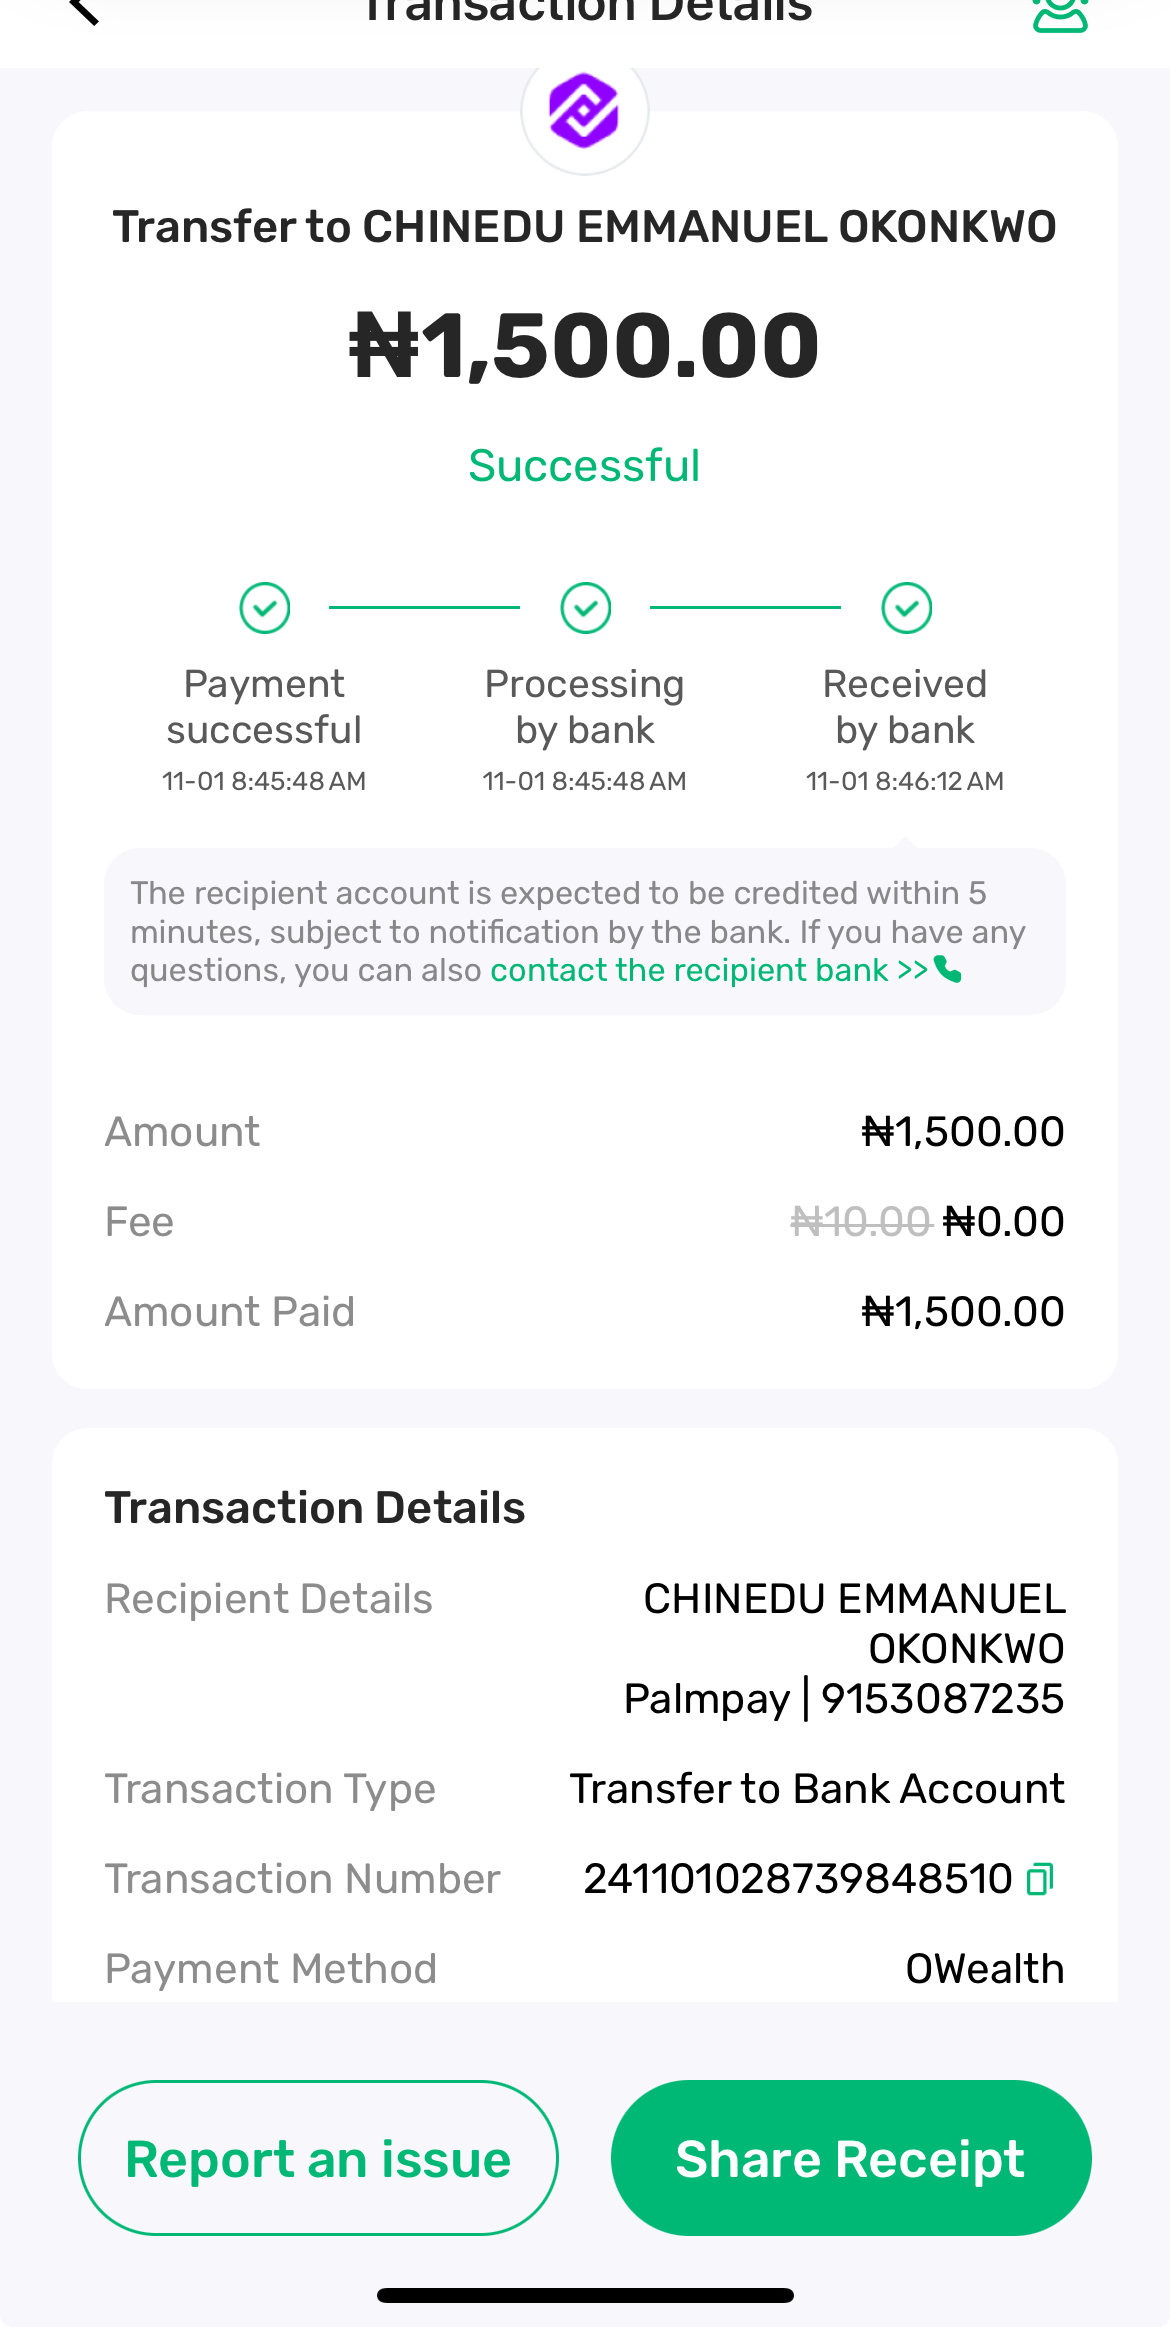Tap the Successful status text
The image size is (1170, 2327).
pyautogui.click(x=585, y=466)
